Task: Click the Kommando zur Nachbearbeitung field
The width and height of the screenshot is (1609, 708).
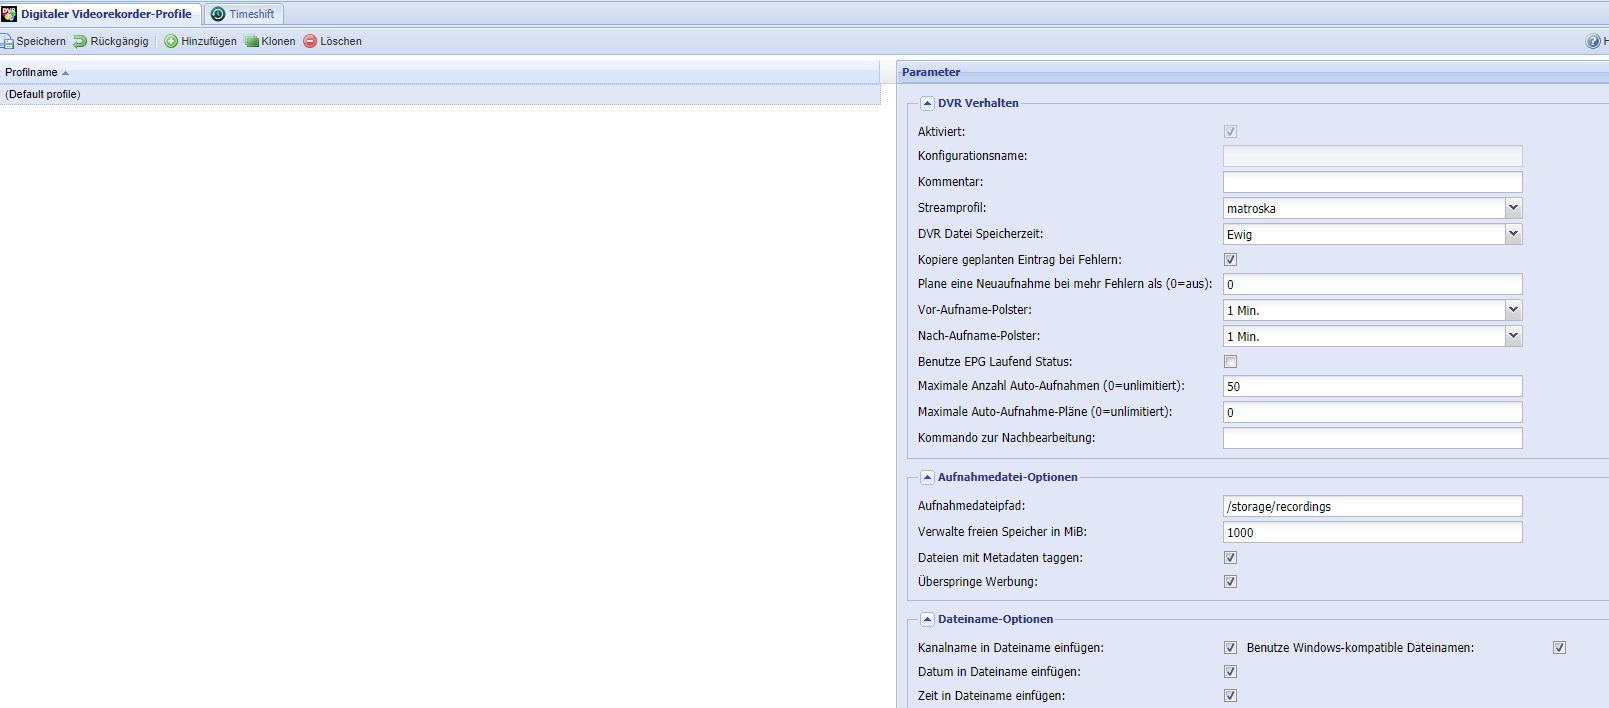Action: tap(1372, 438)
